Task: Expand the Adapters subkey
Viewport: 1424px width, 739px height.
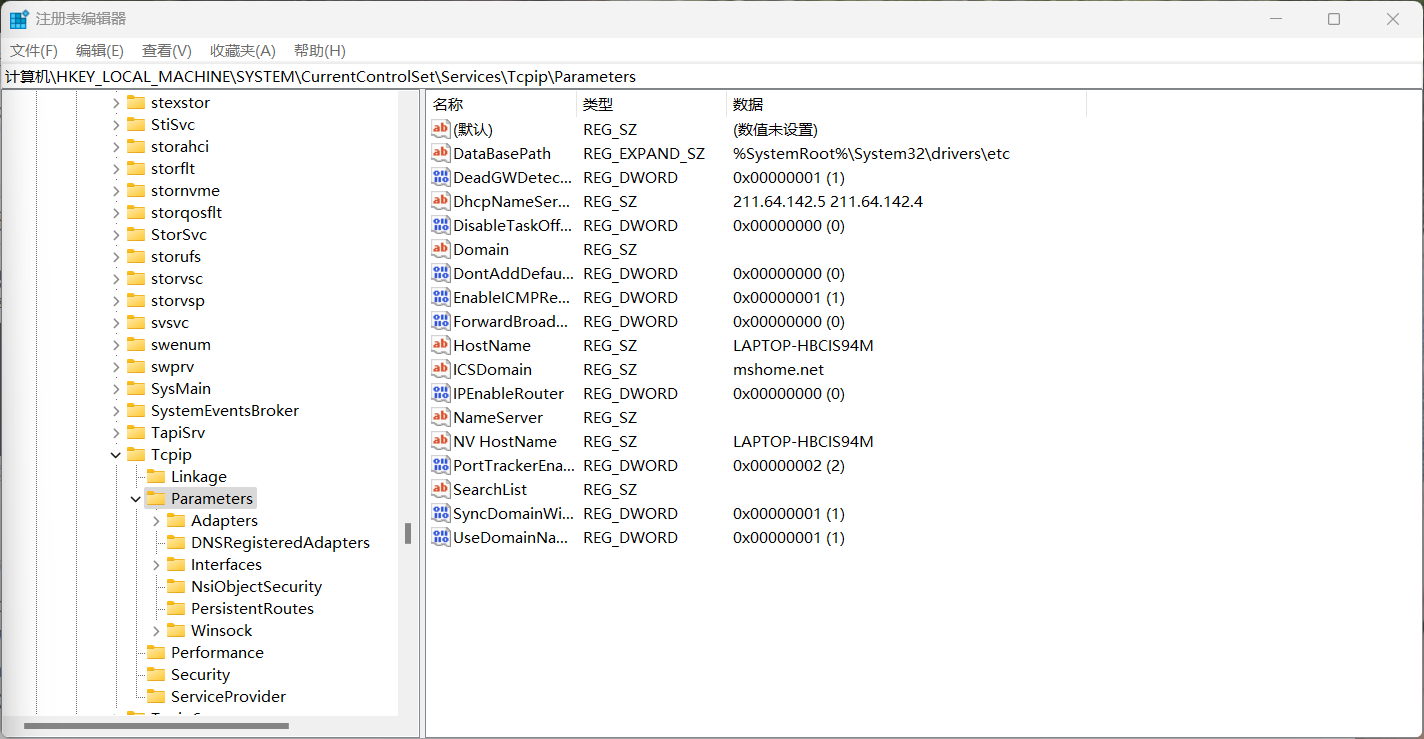Action: pyautogui.click(x=156, y=521)
